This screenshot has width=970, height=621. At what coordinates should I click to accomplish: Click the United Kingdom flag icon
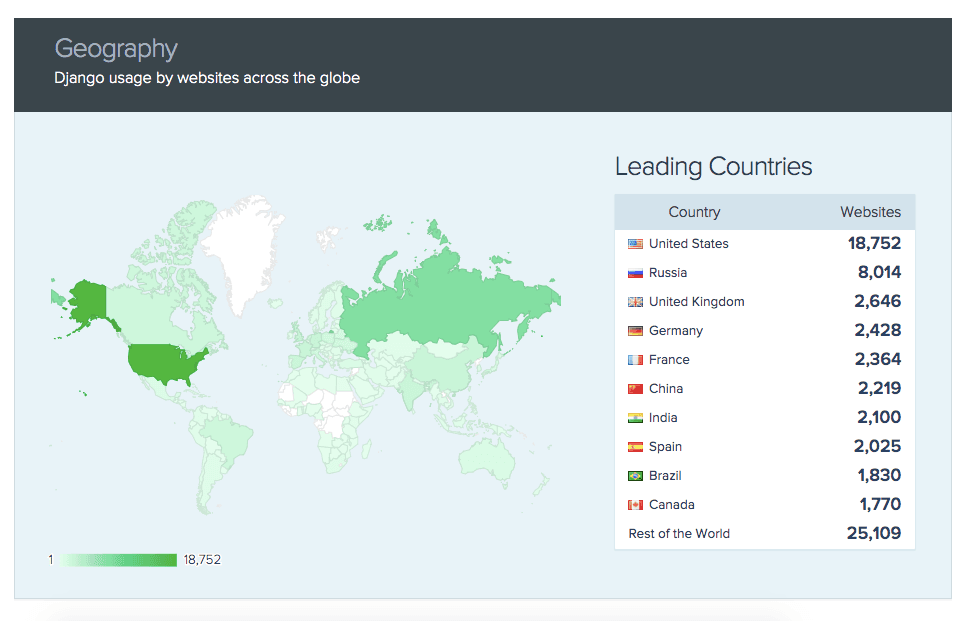635,302
